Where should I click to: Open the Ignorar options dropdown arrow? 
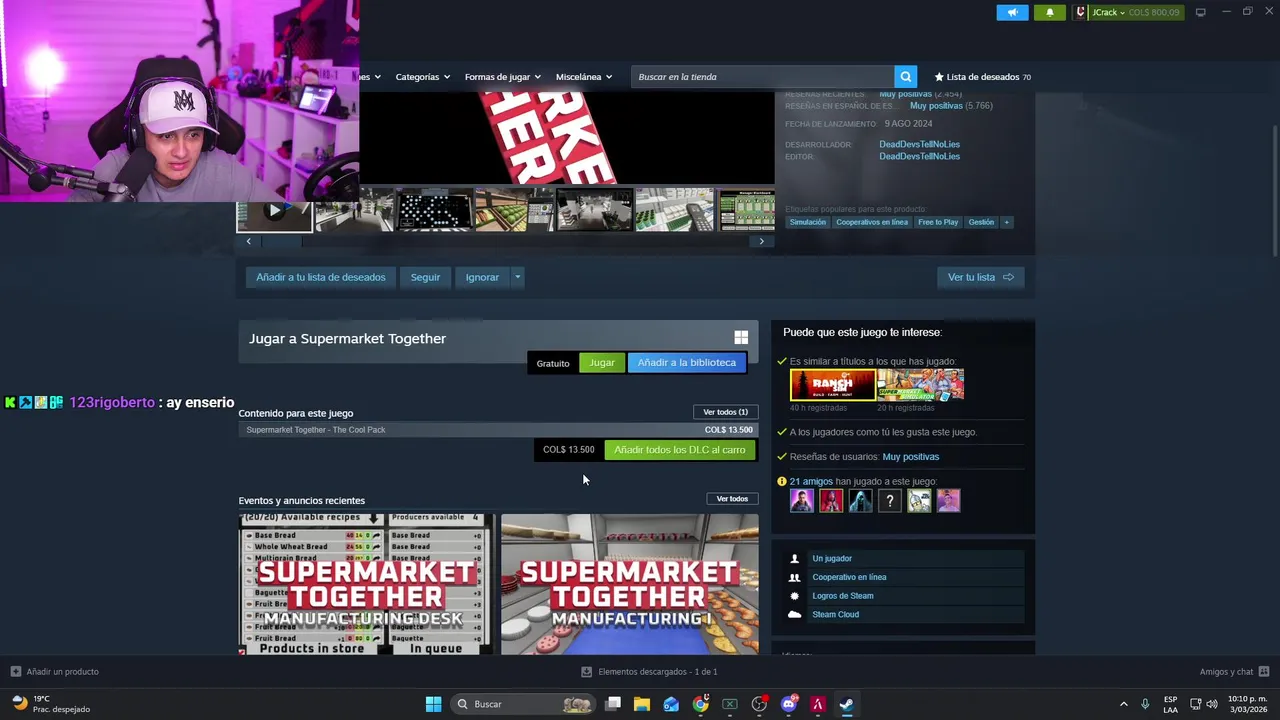click(517, 277)
